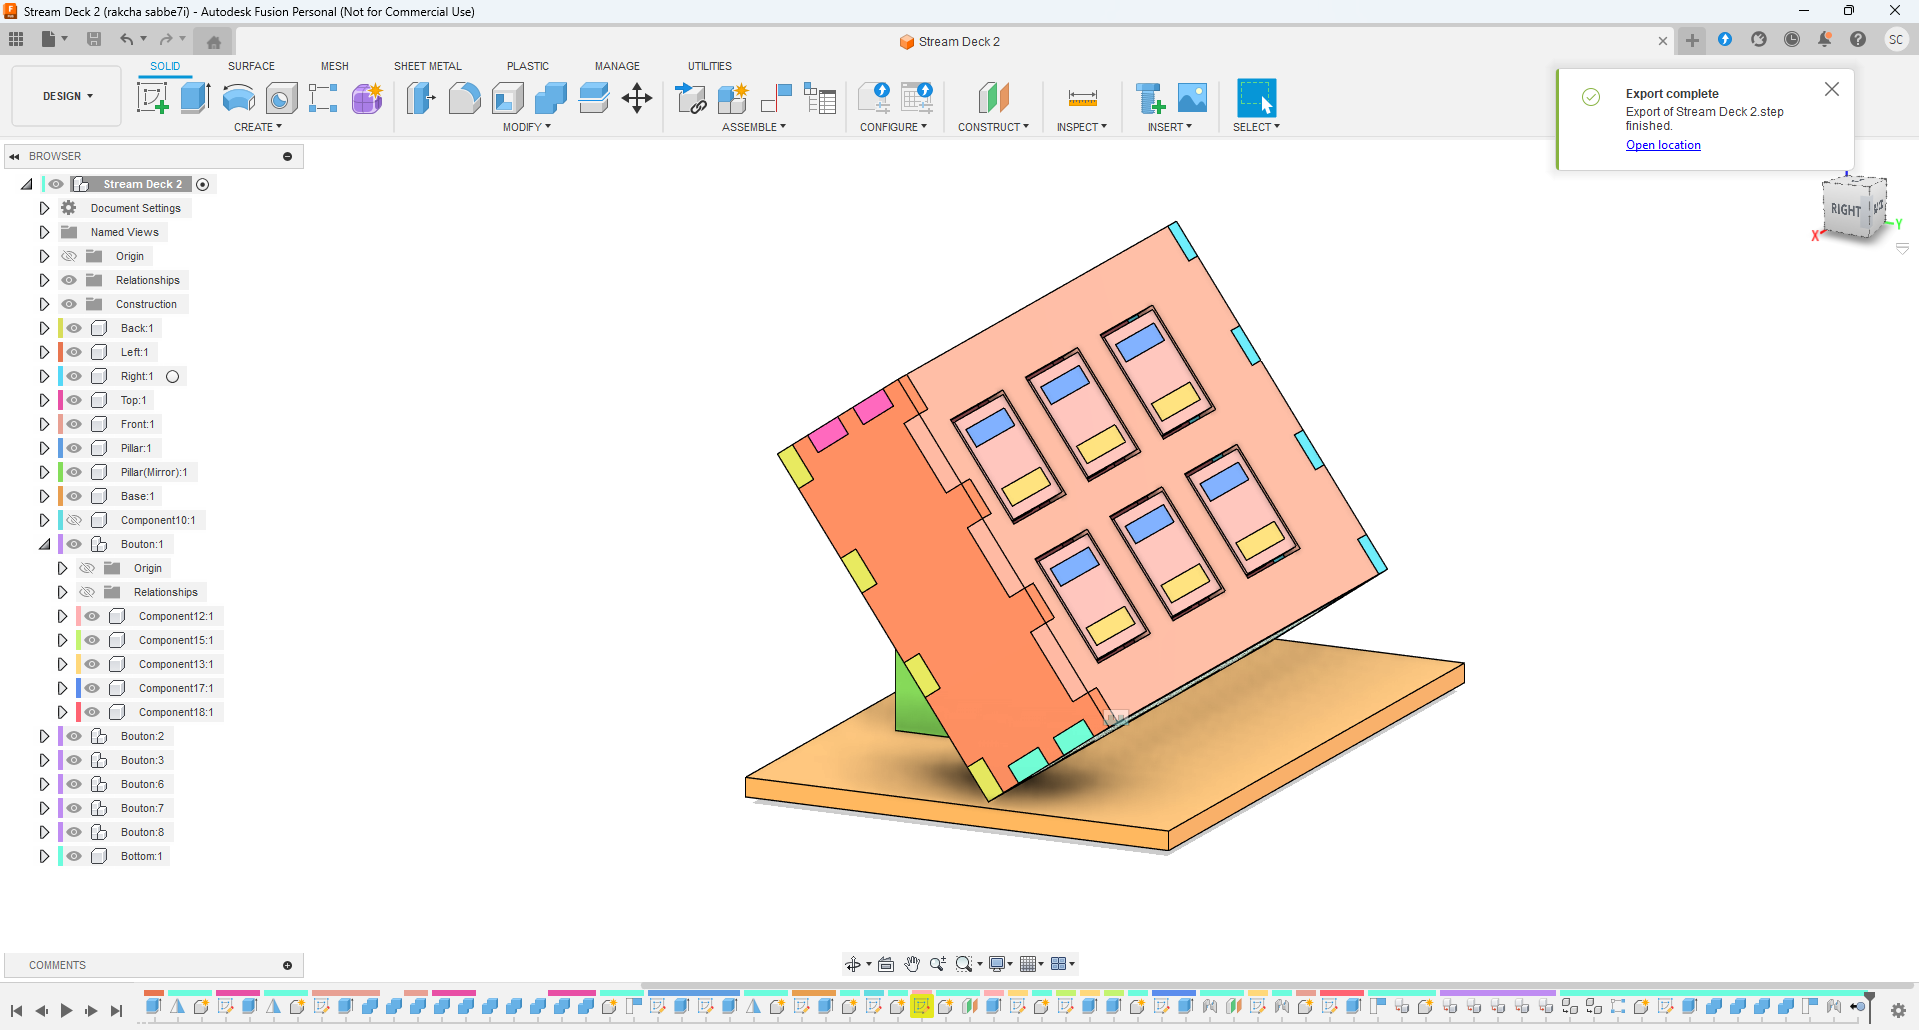The image size is (1919, 1030).
Task: Collapse the Bouton:1 component tree
Action: pyautogui.click(x=44, y=544)
